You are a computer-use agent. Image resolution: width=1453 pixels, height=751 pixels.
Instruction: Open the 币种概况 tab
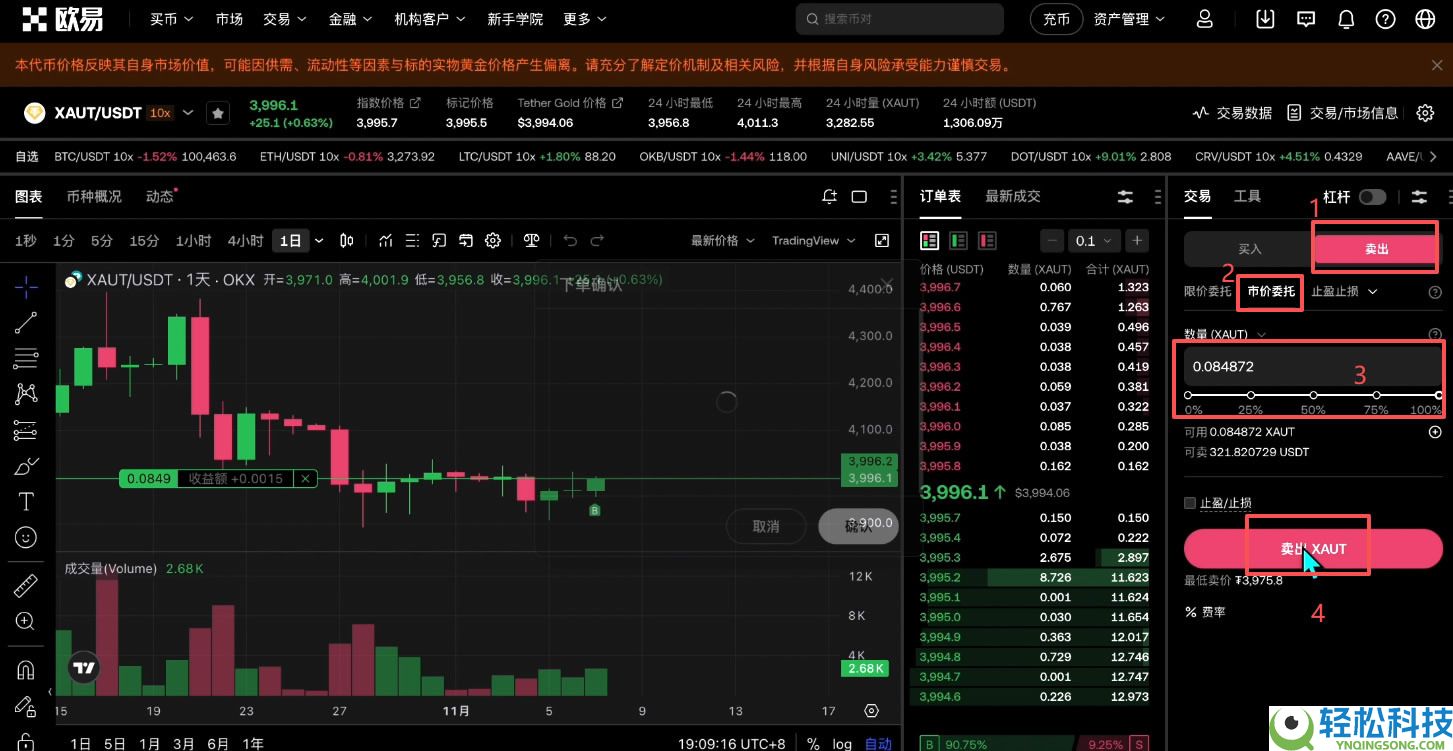94,196
